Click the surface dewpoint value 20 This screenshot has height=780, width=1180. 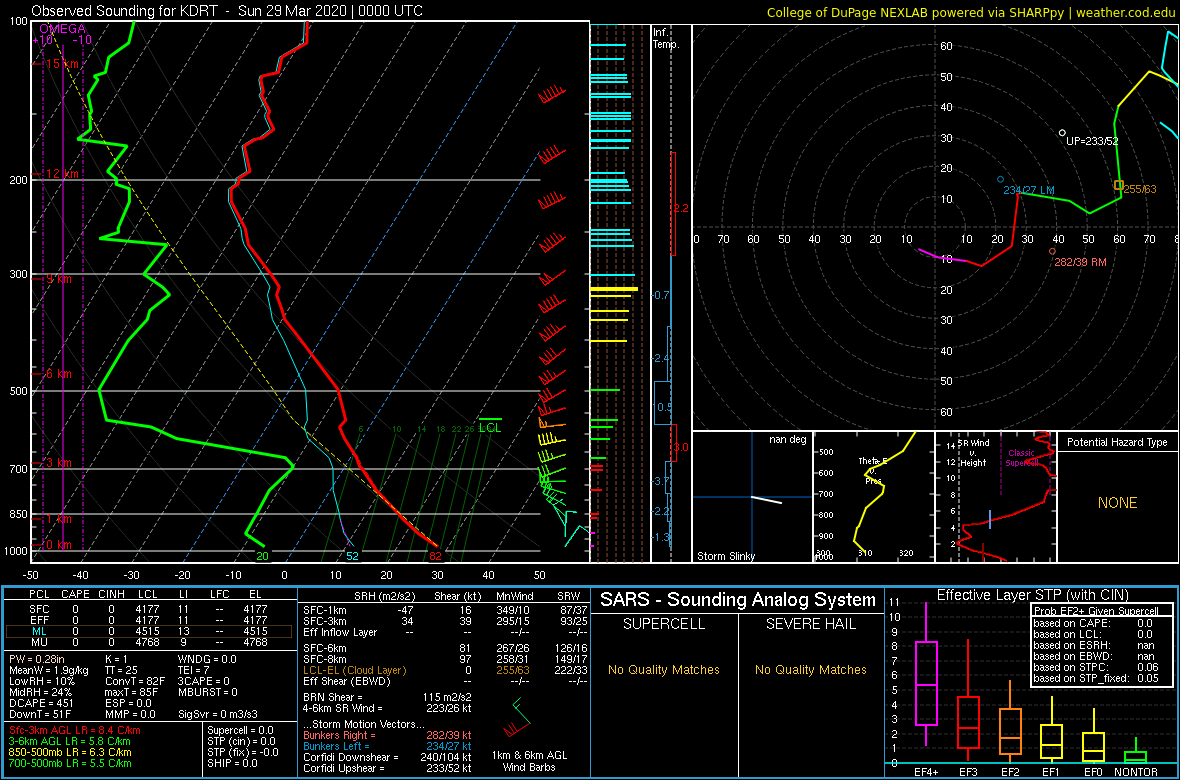[263, 556]
